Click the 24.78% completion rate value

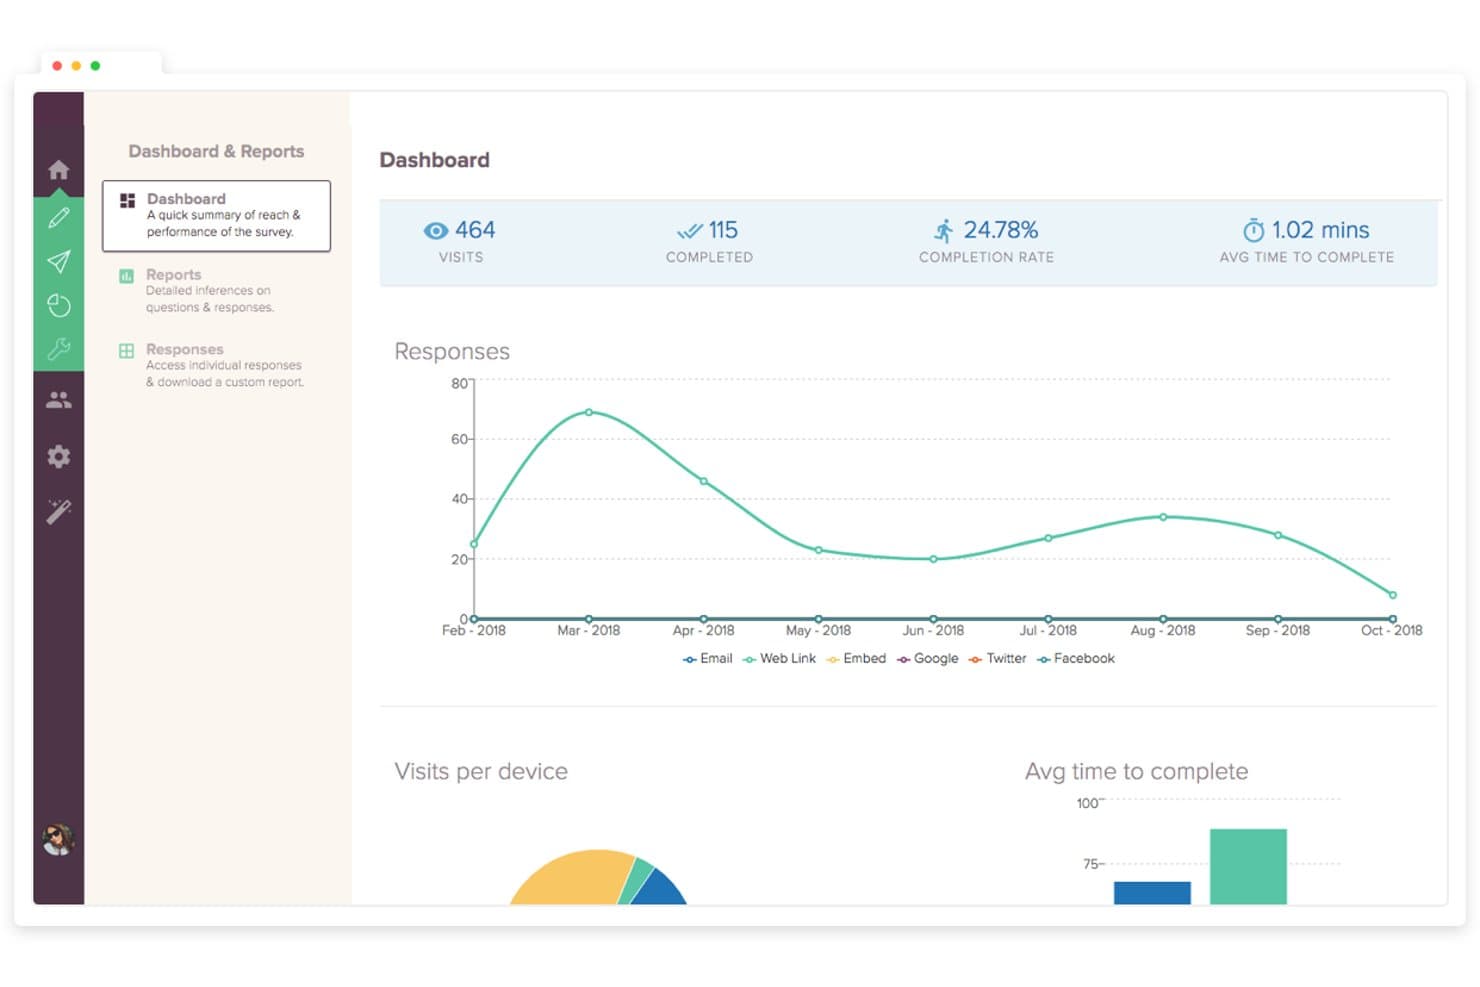[x=1001, y=230]
